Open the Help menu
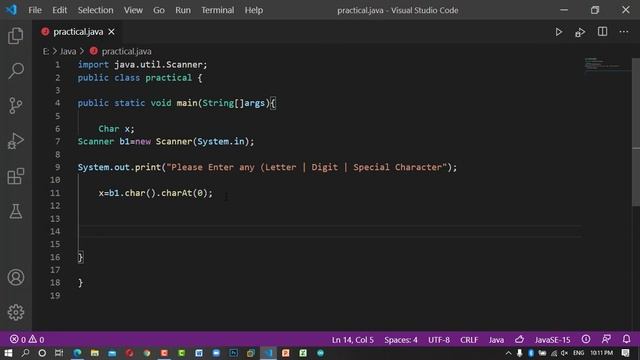 point(253,10)
